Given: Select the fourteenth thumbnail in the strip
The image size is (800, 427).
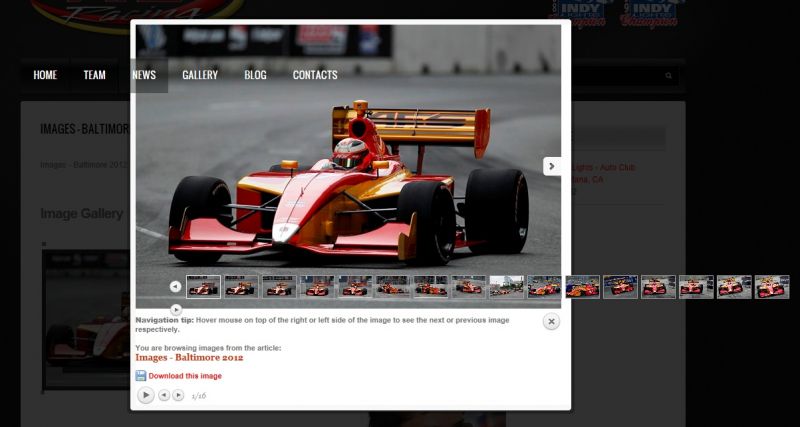Looking at the screenshot, I should pos(696,287).
